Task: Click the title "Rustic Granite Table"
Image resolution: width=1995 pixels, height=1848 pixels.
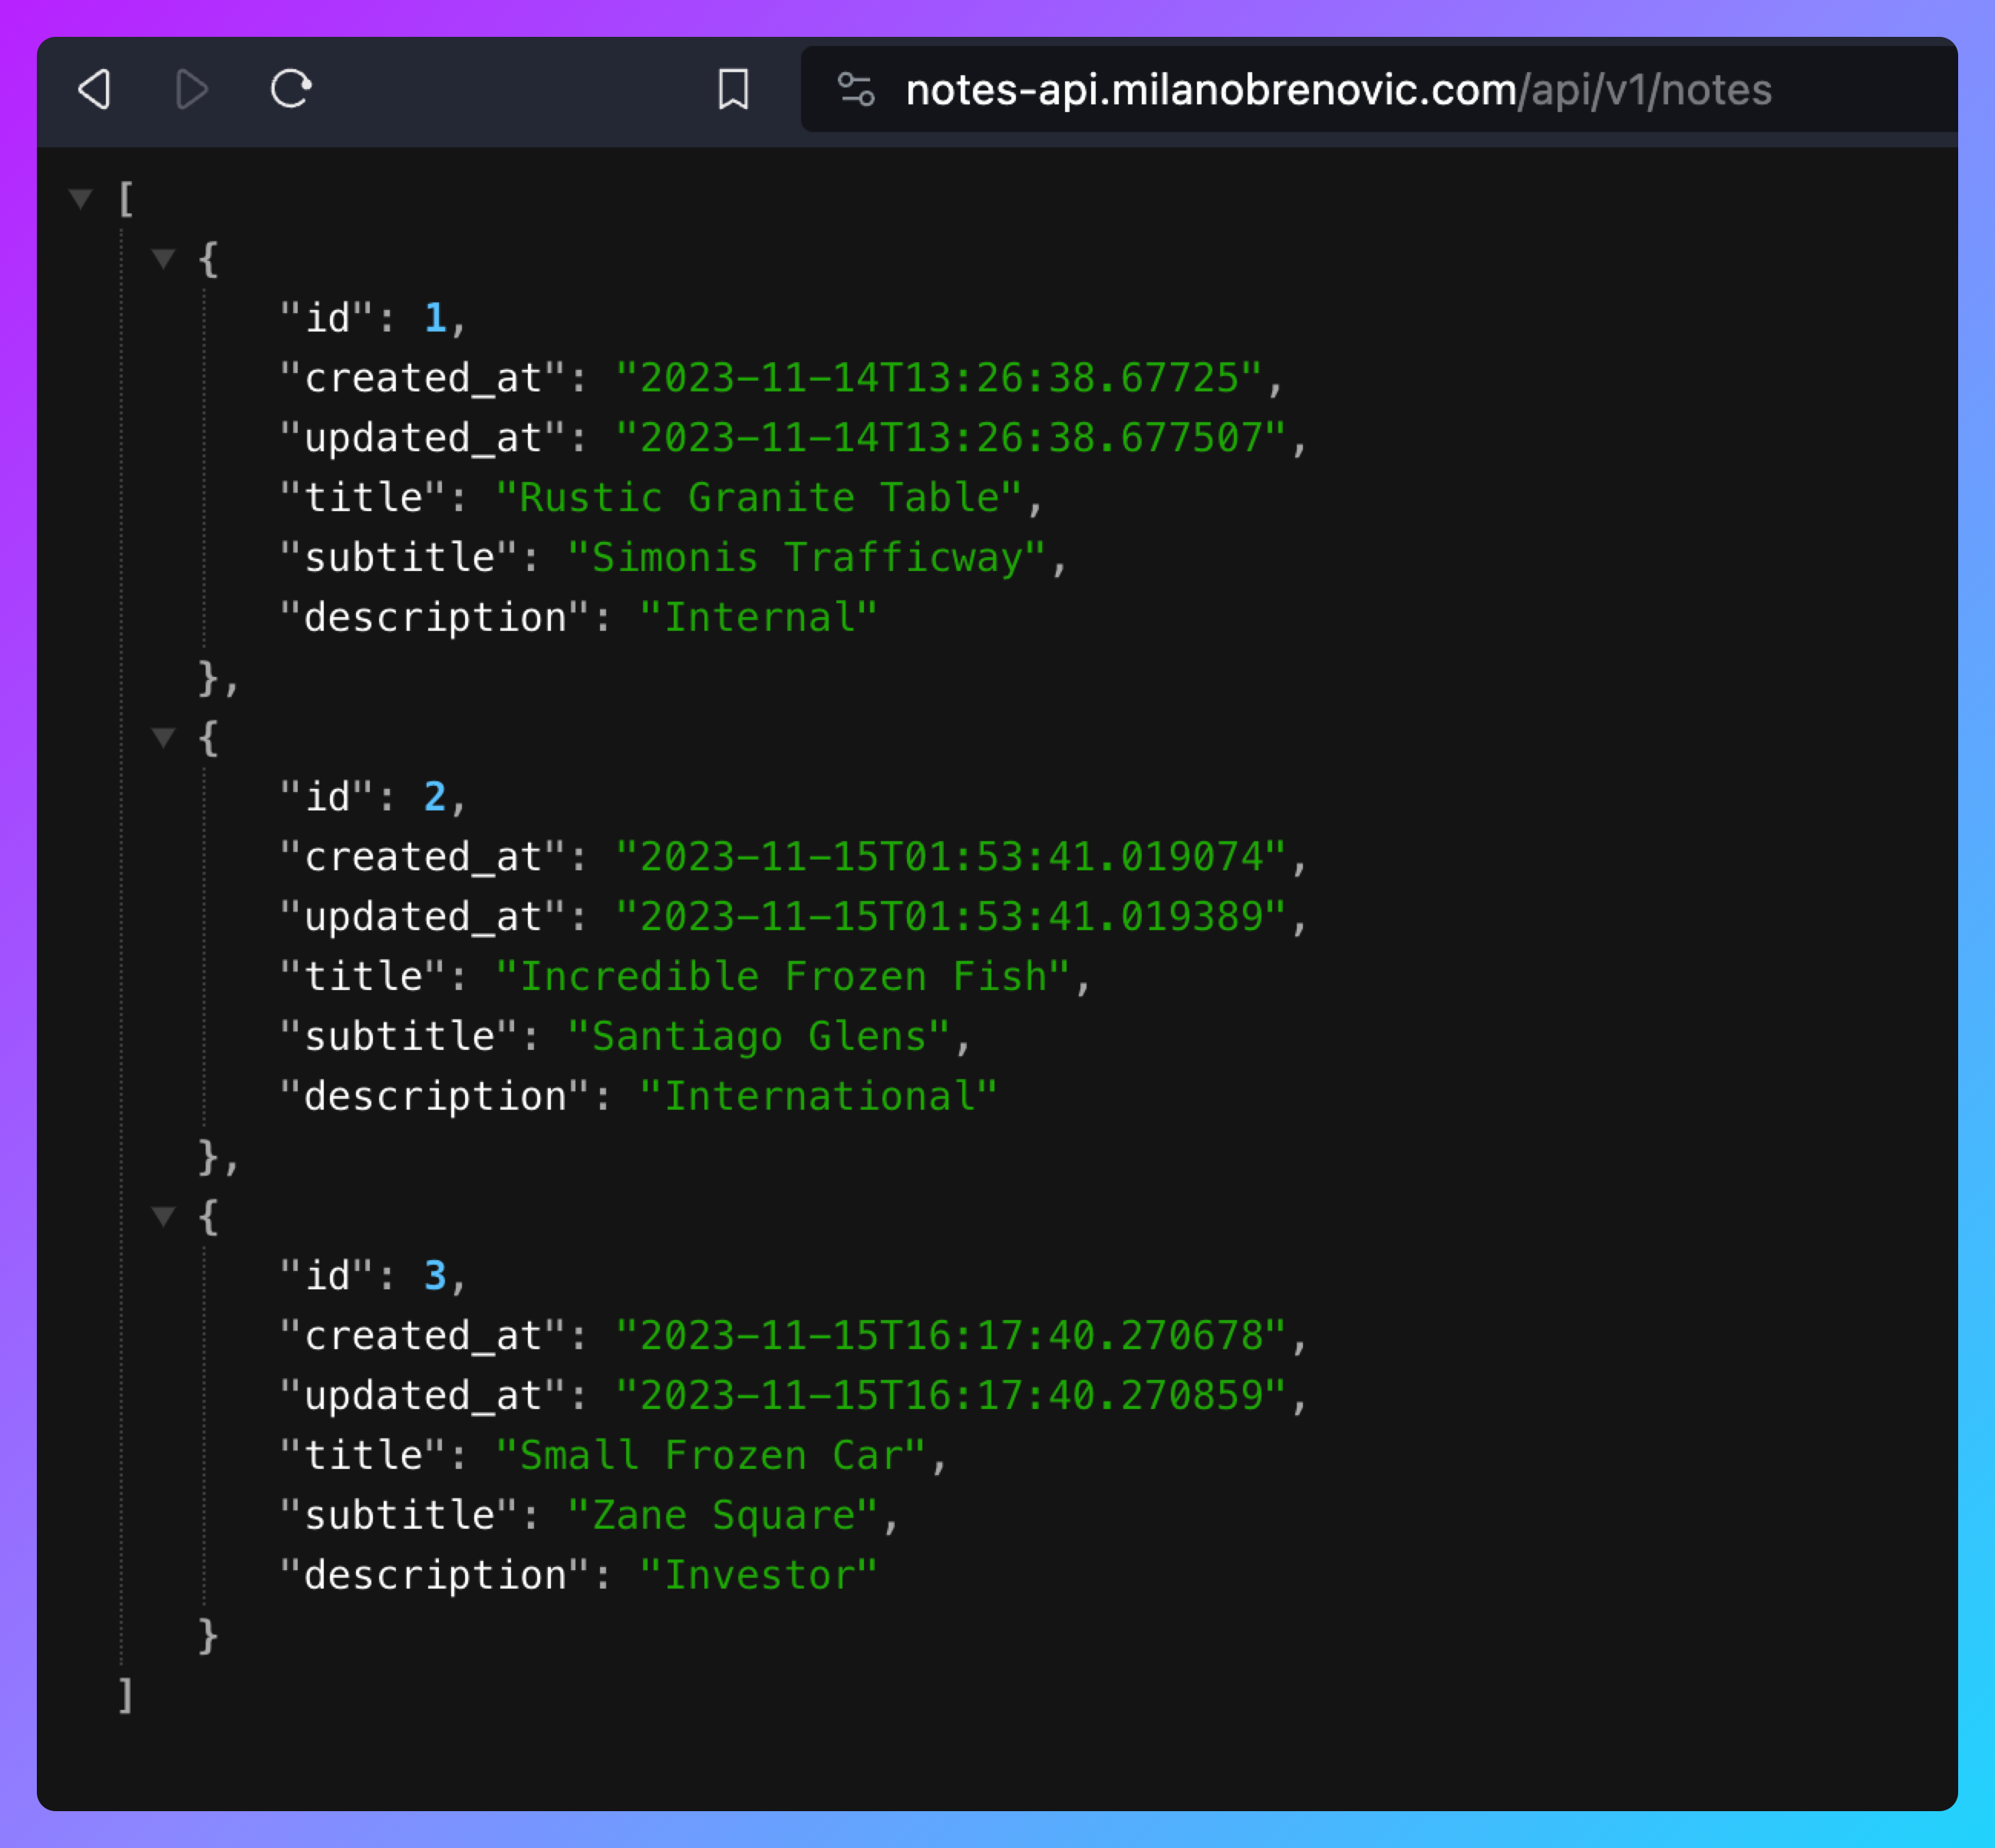Action: coord(759,498)
